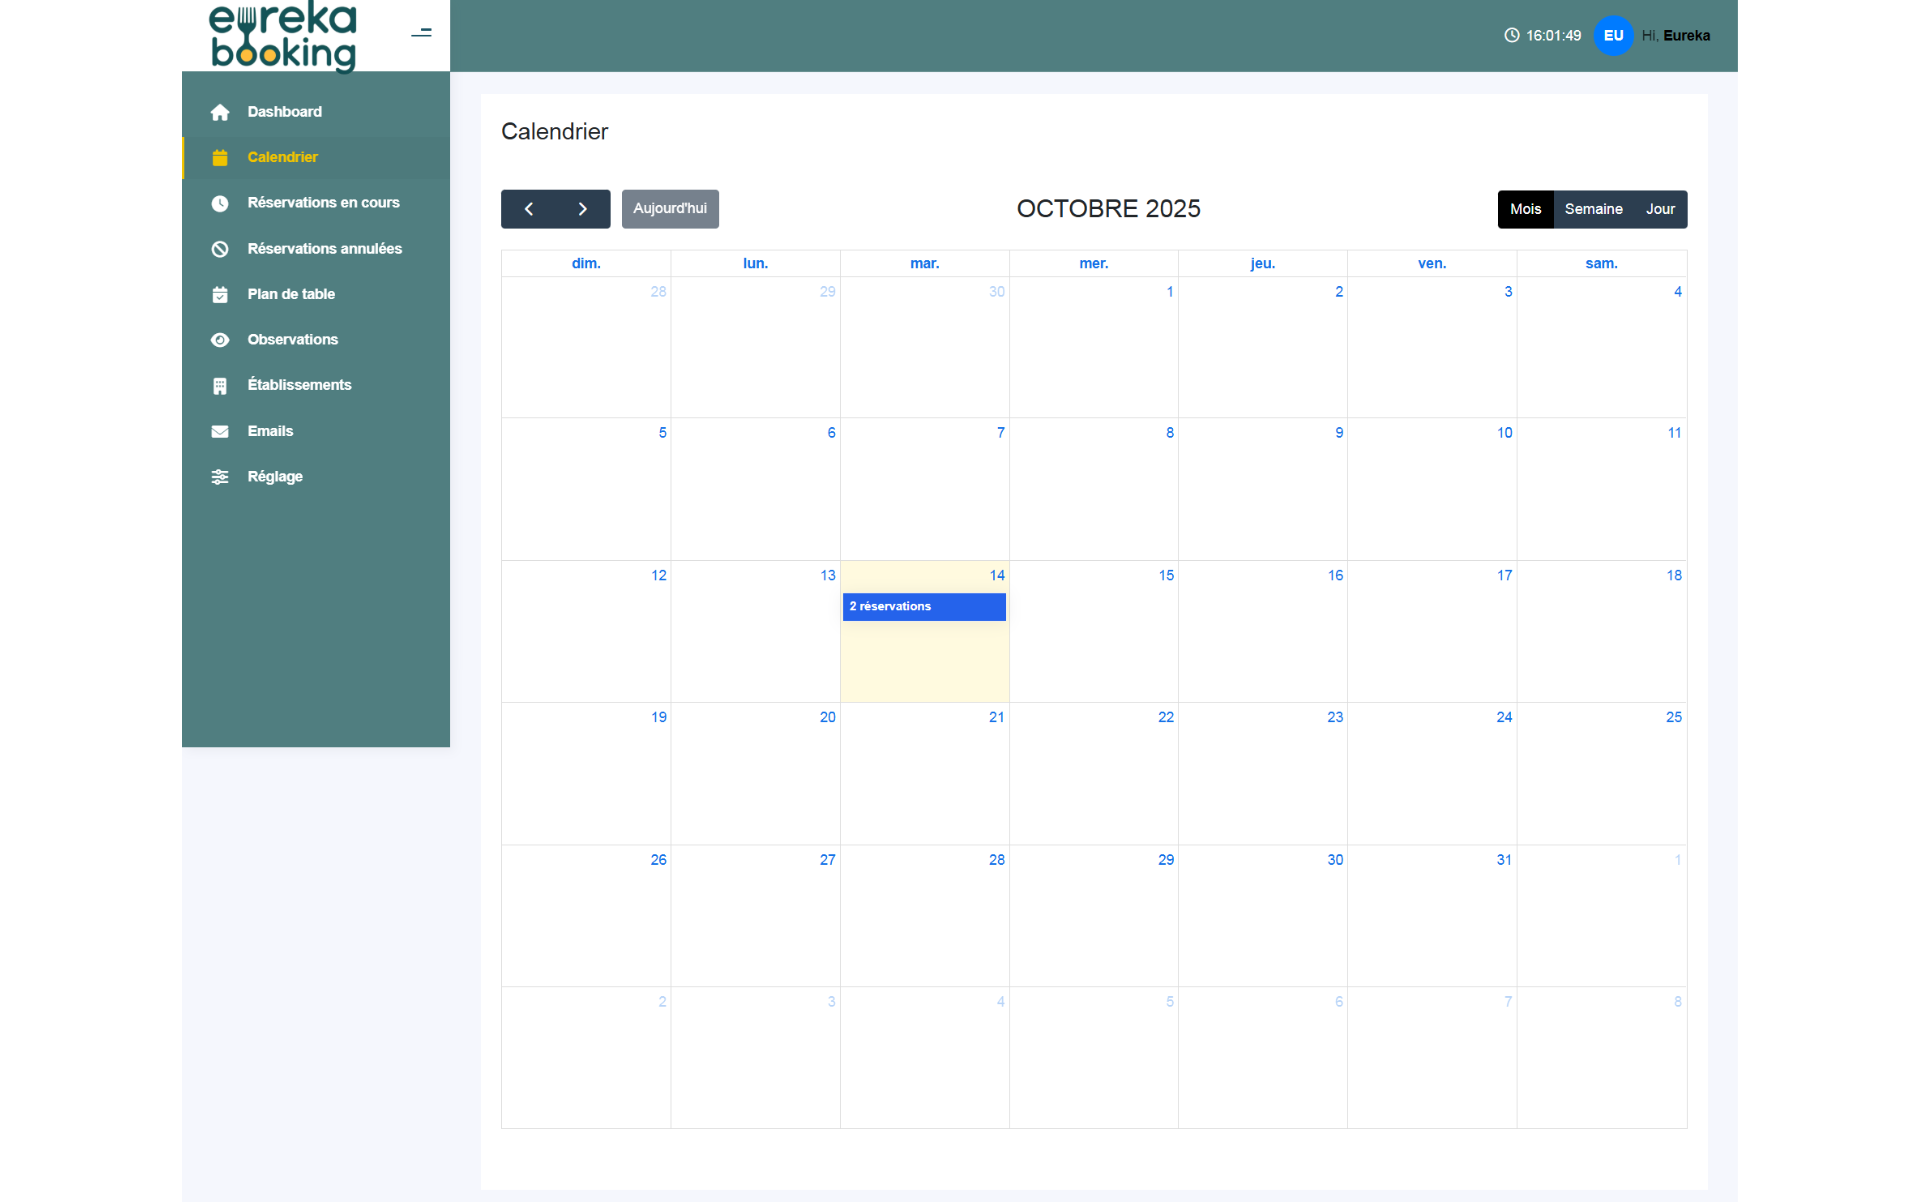This screenshot has width=1920, height=1202.
Task: Advance to next month using right chevron
Action: point(583,209)
